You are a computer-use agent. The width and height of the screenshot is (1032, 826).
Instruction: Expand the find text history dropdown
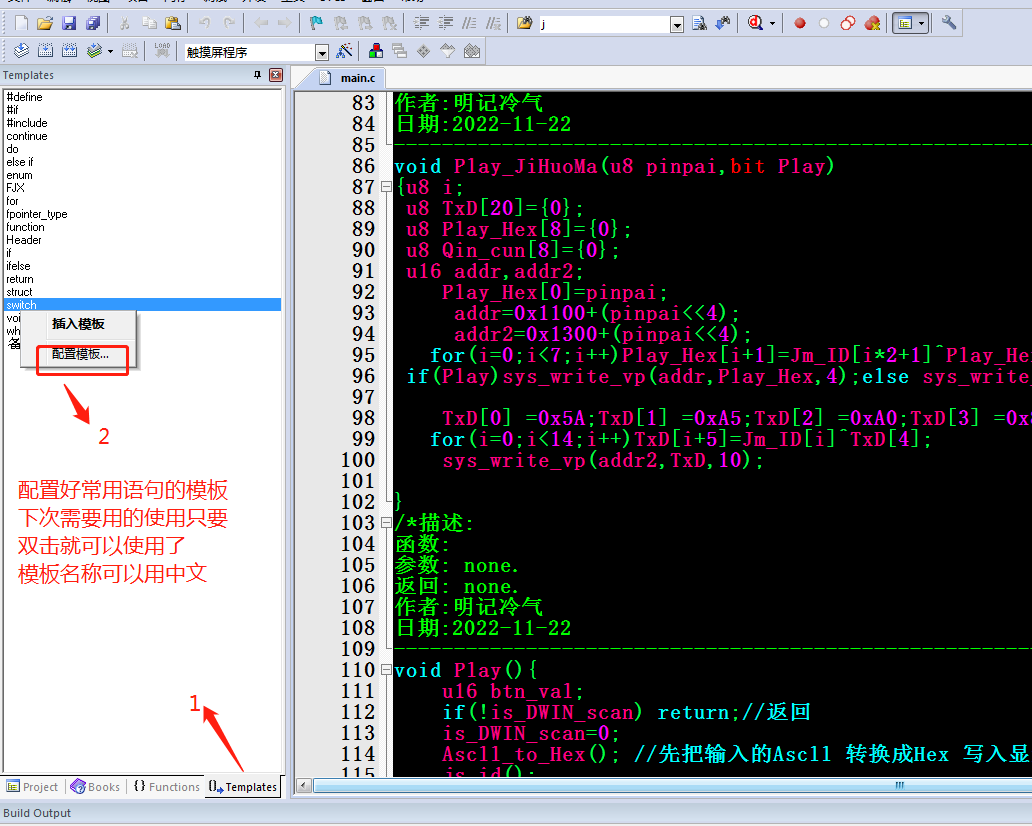click(677, 25)
